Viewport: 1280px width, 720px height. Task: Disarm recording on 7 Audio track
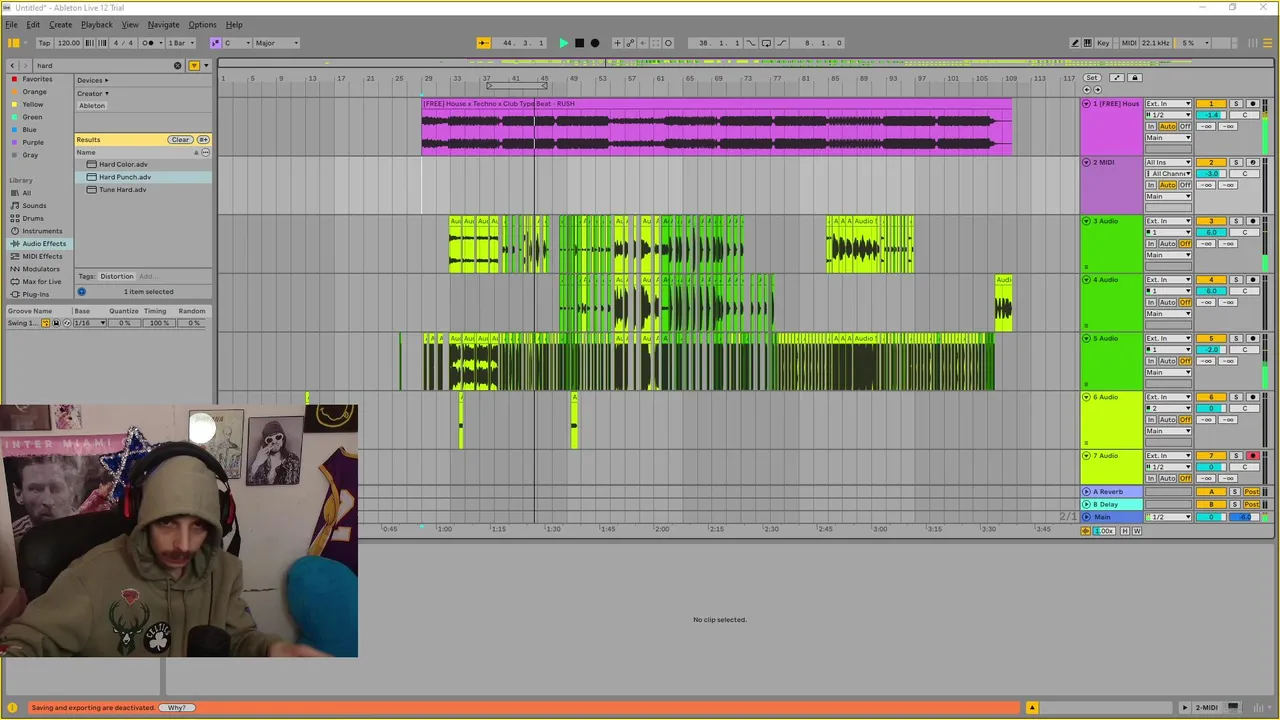1253,456
